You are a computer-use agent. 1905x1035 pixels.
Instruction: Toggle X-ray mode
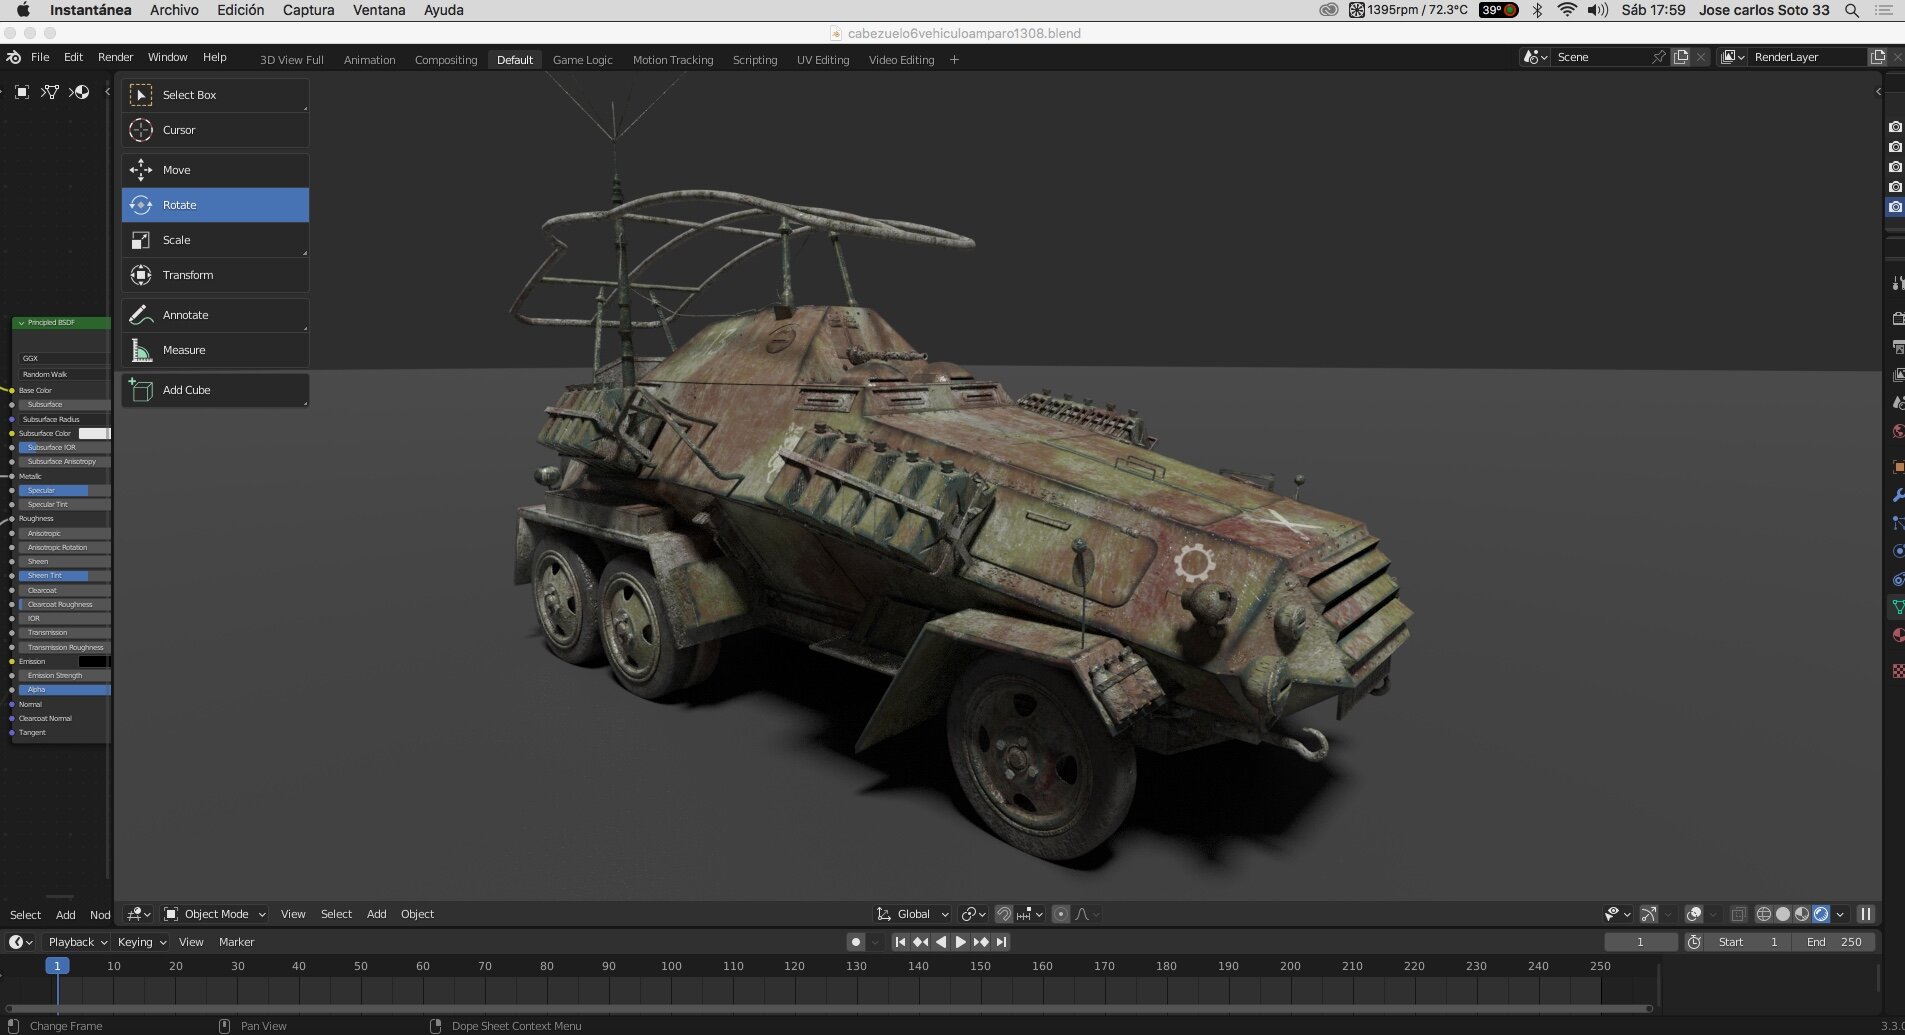point(1739,914)
